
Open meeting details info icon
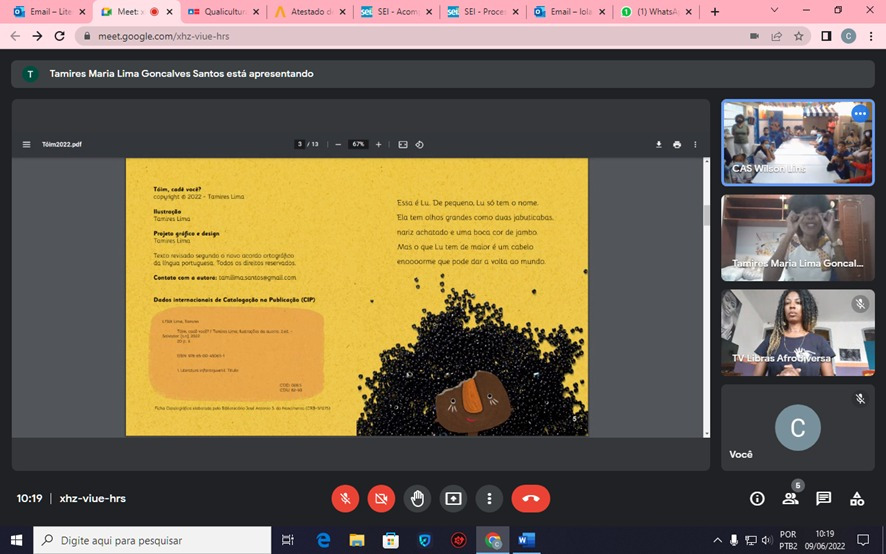(757, 499)
